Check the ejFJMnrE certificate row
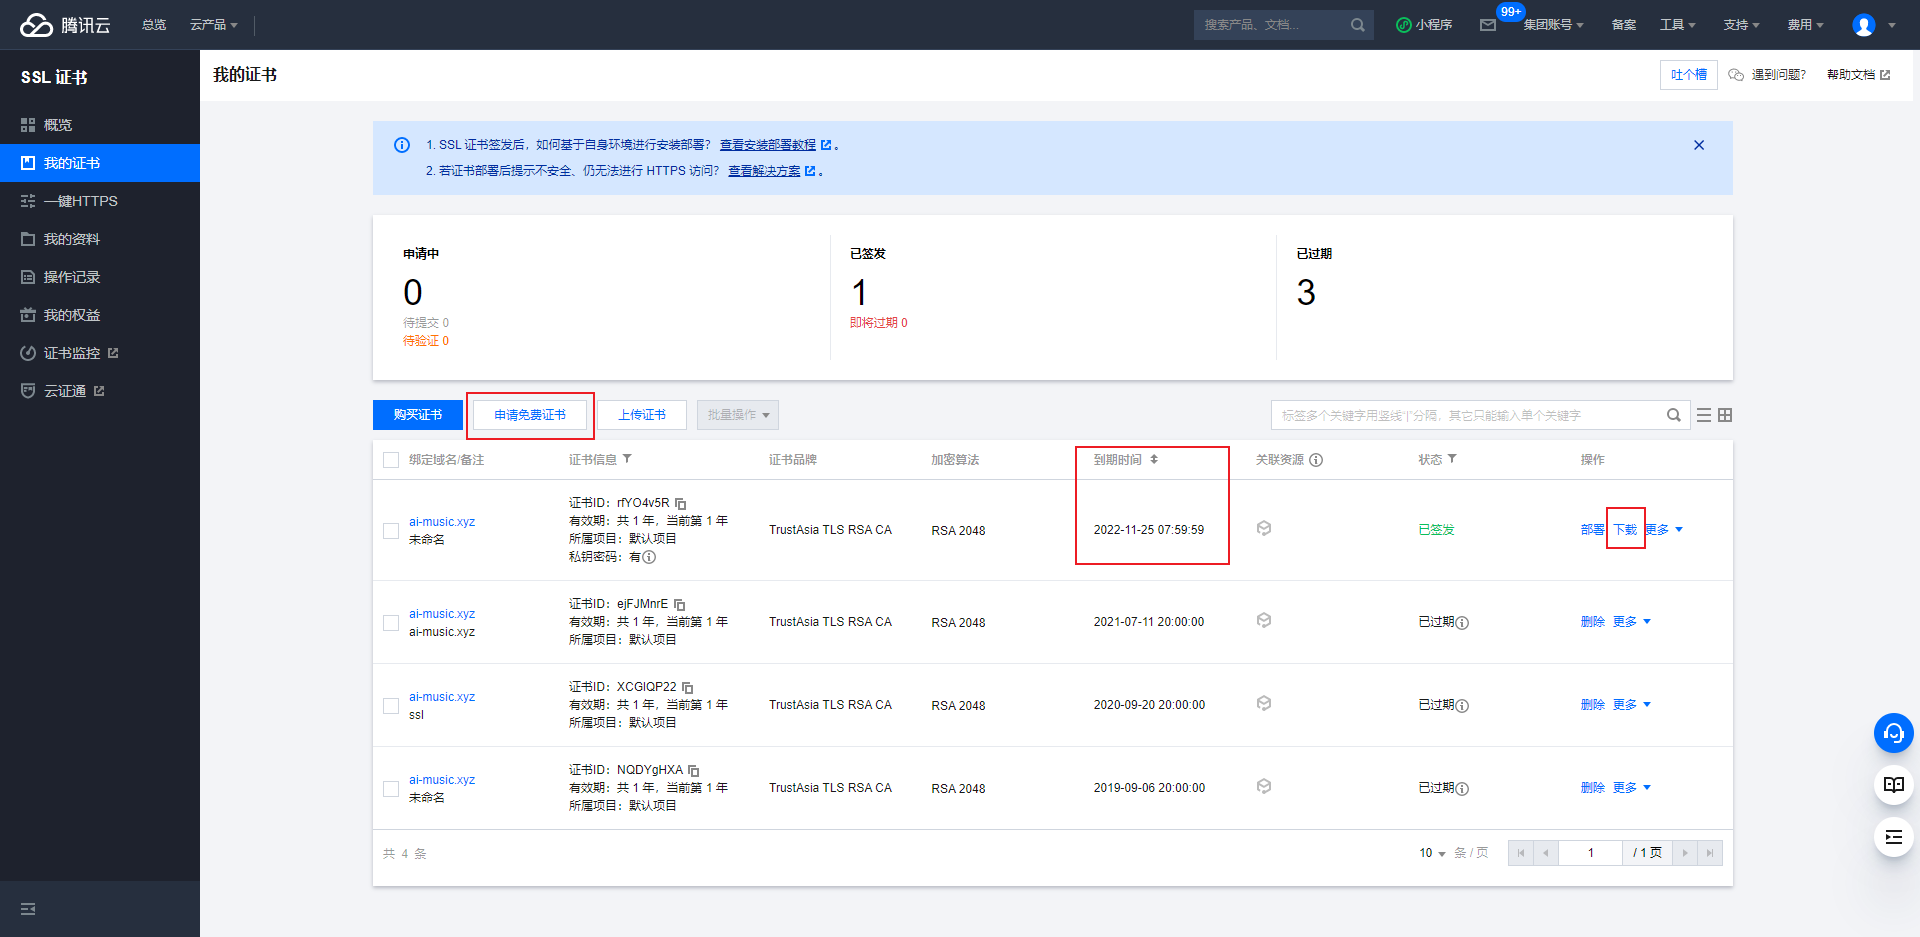This screenshot has width=1920, height=937. click(x=391, y=623)
